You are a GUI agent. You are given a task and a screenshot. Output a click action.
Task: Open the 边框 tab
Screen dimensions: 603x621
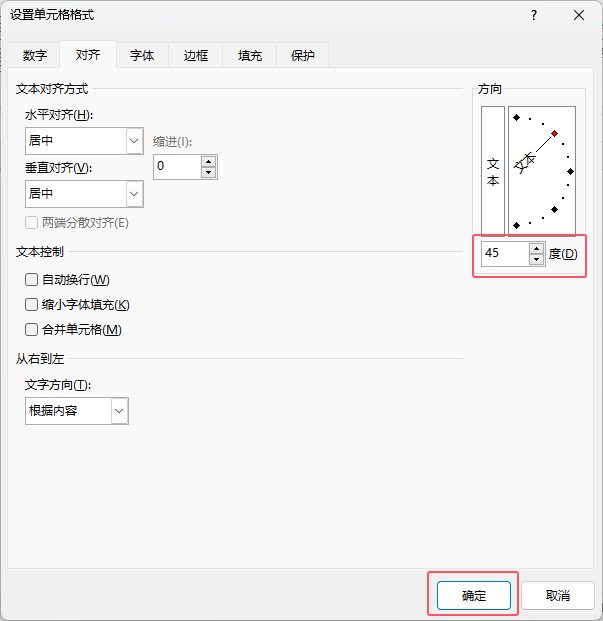[x=196, y=56]
